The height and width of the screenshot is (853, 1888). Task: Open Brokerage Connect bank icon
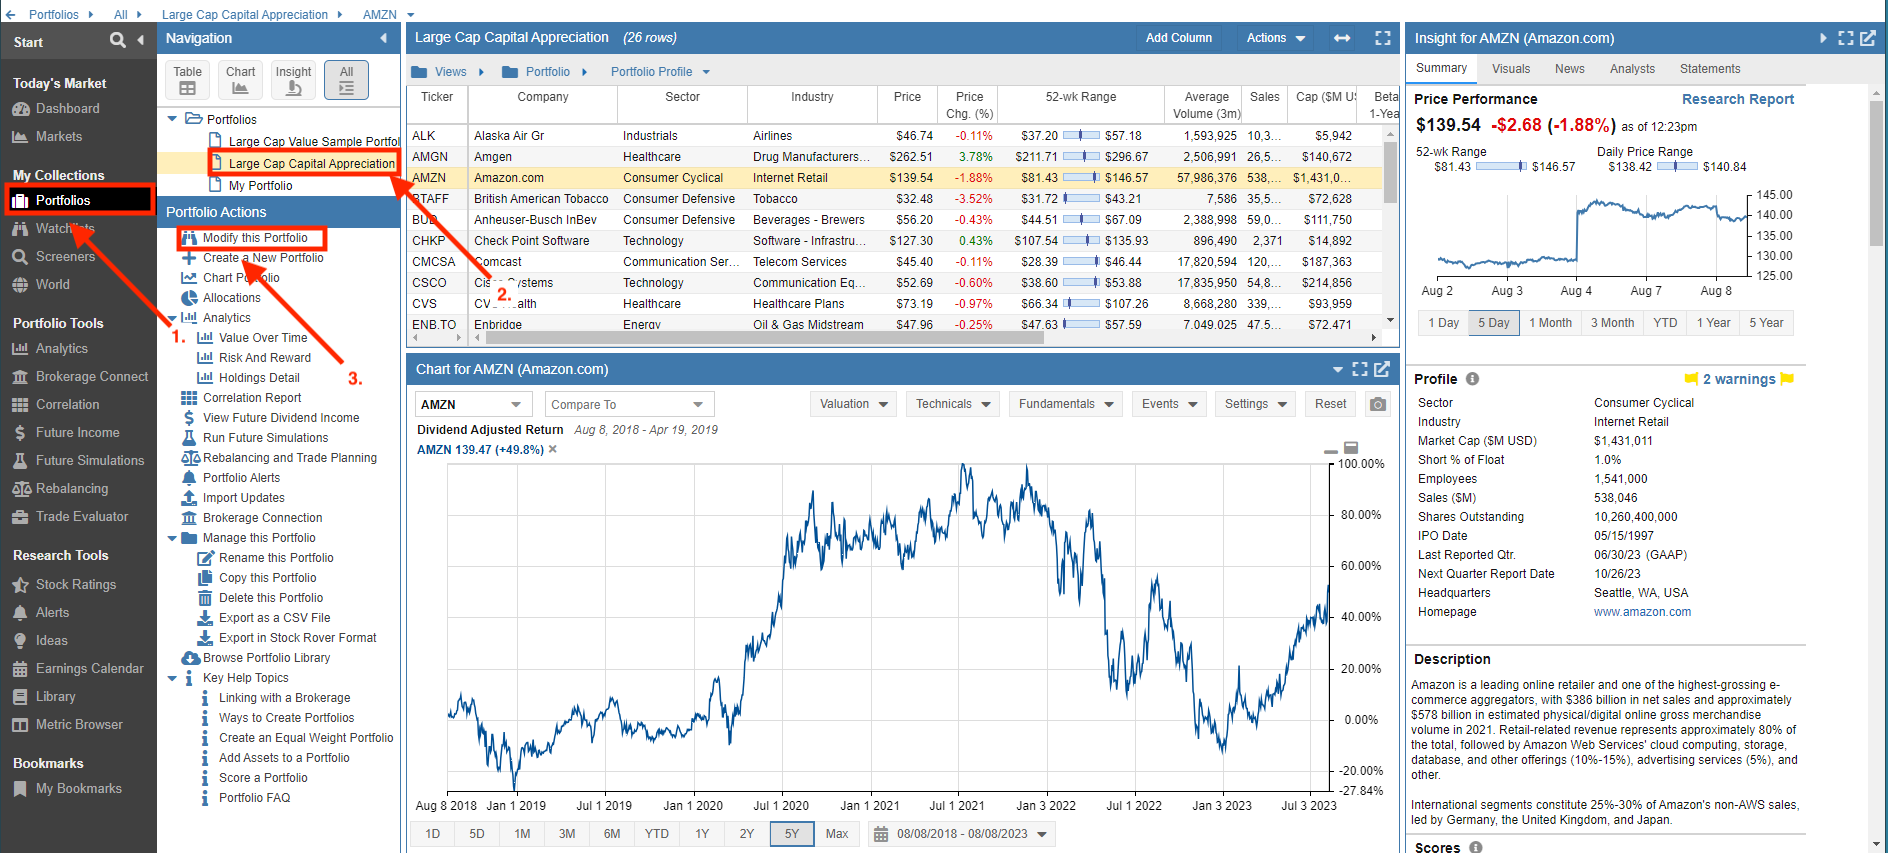[x=20, y=377]
